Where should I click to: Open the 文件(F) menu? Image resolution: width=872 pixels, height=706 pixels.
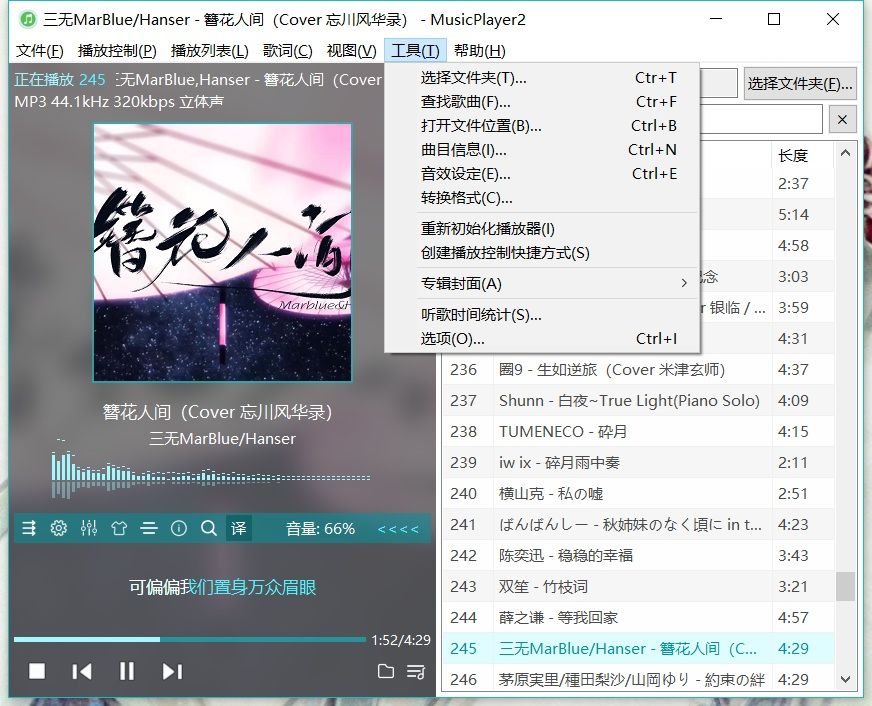pos(39,51)
